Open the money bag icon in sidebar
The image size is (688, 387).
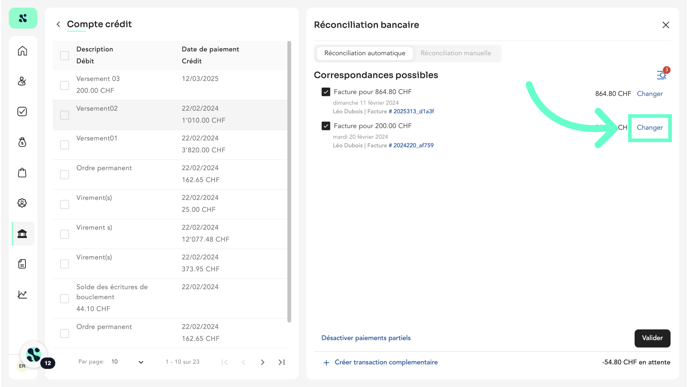pos(22,142)
